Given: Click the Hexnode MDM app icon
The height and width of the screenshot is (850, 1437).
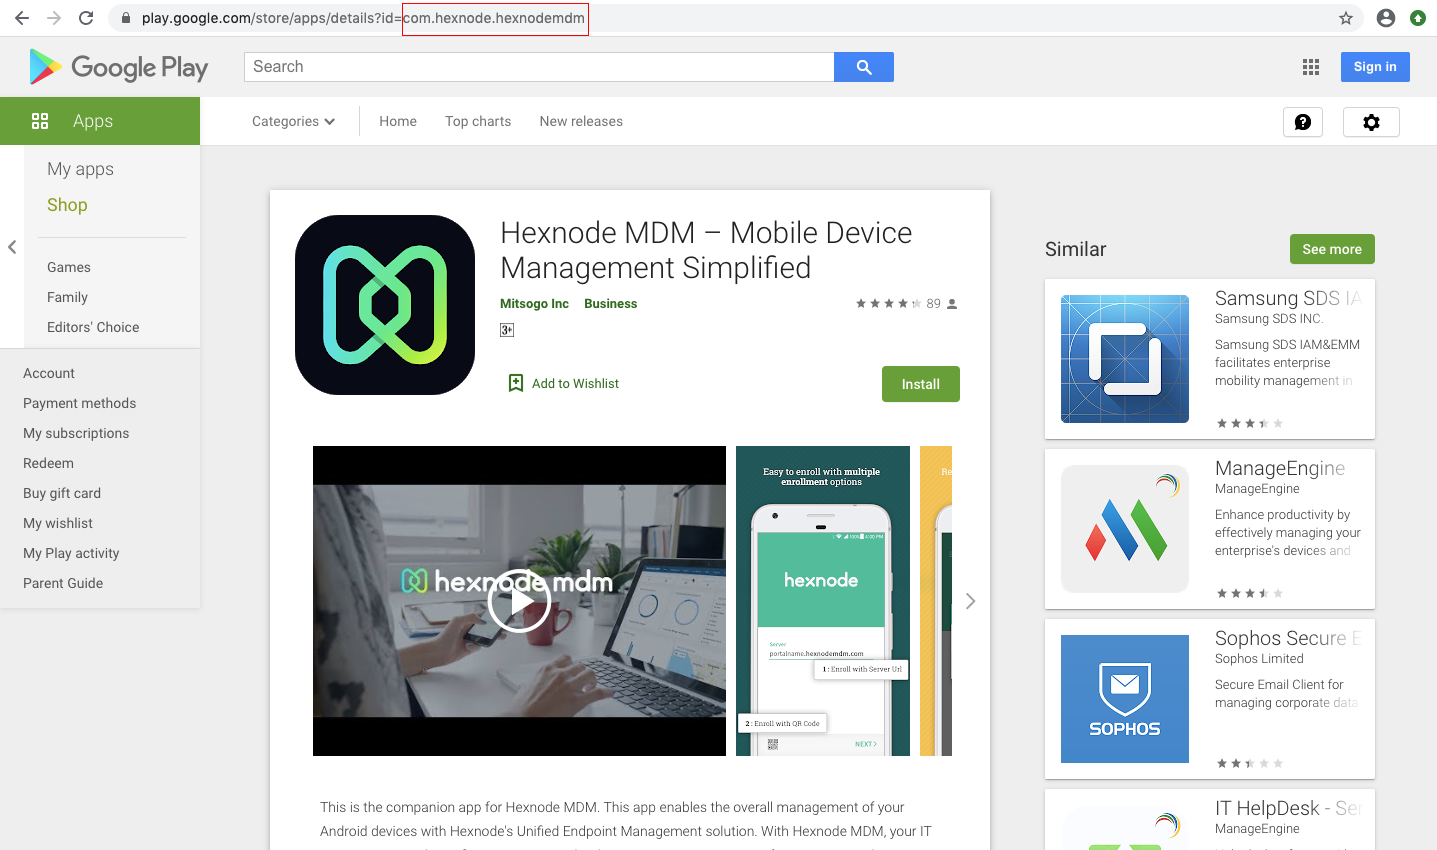Looking at the screenshot, I should pyautogui.click(x=385, y=305).
